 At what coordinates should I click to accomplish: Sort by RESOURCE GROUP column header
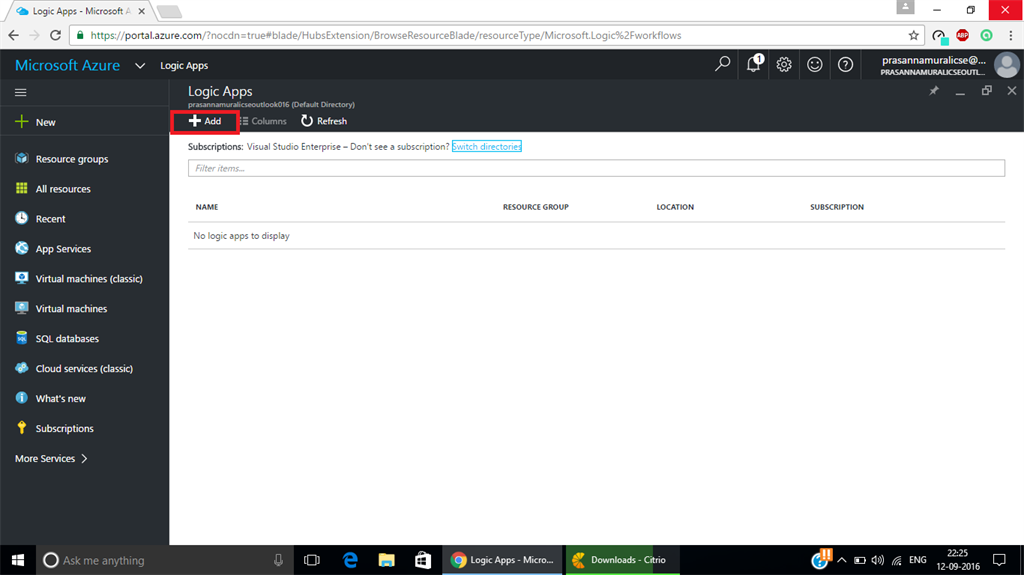536,207
